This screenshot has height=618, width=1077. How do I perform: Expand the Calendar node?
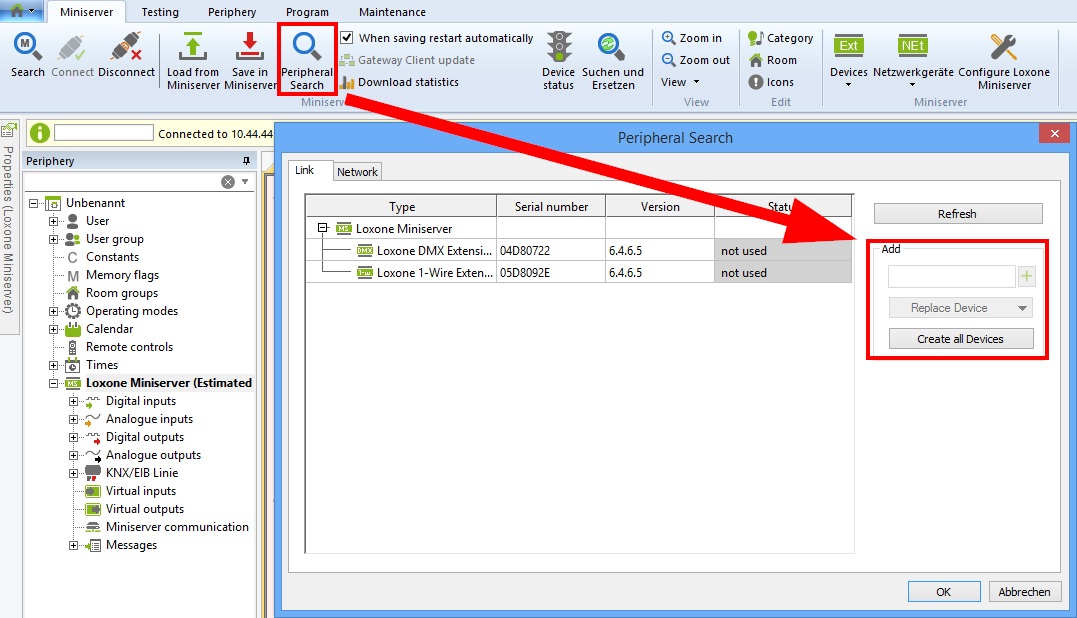pyautogui.click(x=53, y=330)
